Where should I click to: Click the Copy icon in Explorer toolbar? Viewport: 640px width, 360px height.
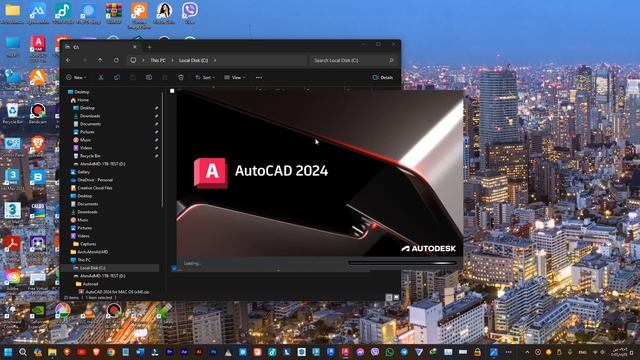pyautogui.click(x=117, y=77)
